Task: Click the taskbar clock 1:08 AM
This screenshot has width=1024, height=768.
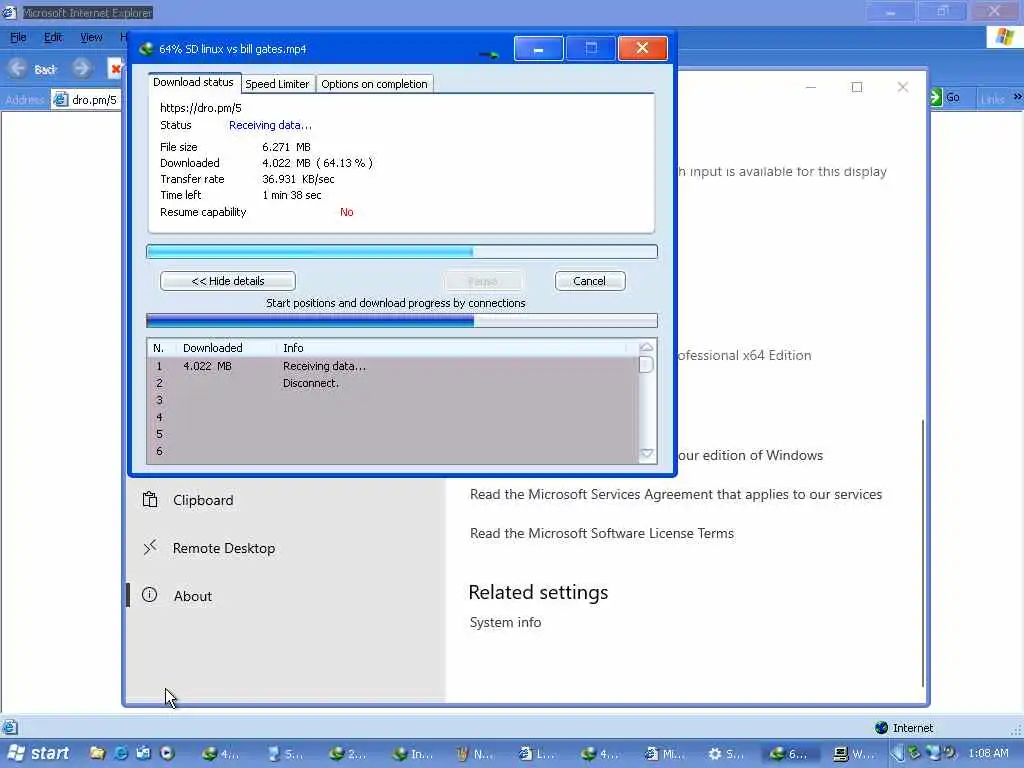Action: (x=988, y=754)
